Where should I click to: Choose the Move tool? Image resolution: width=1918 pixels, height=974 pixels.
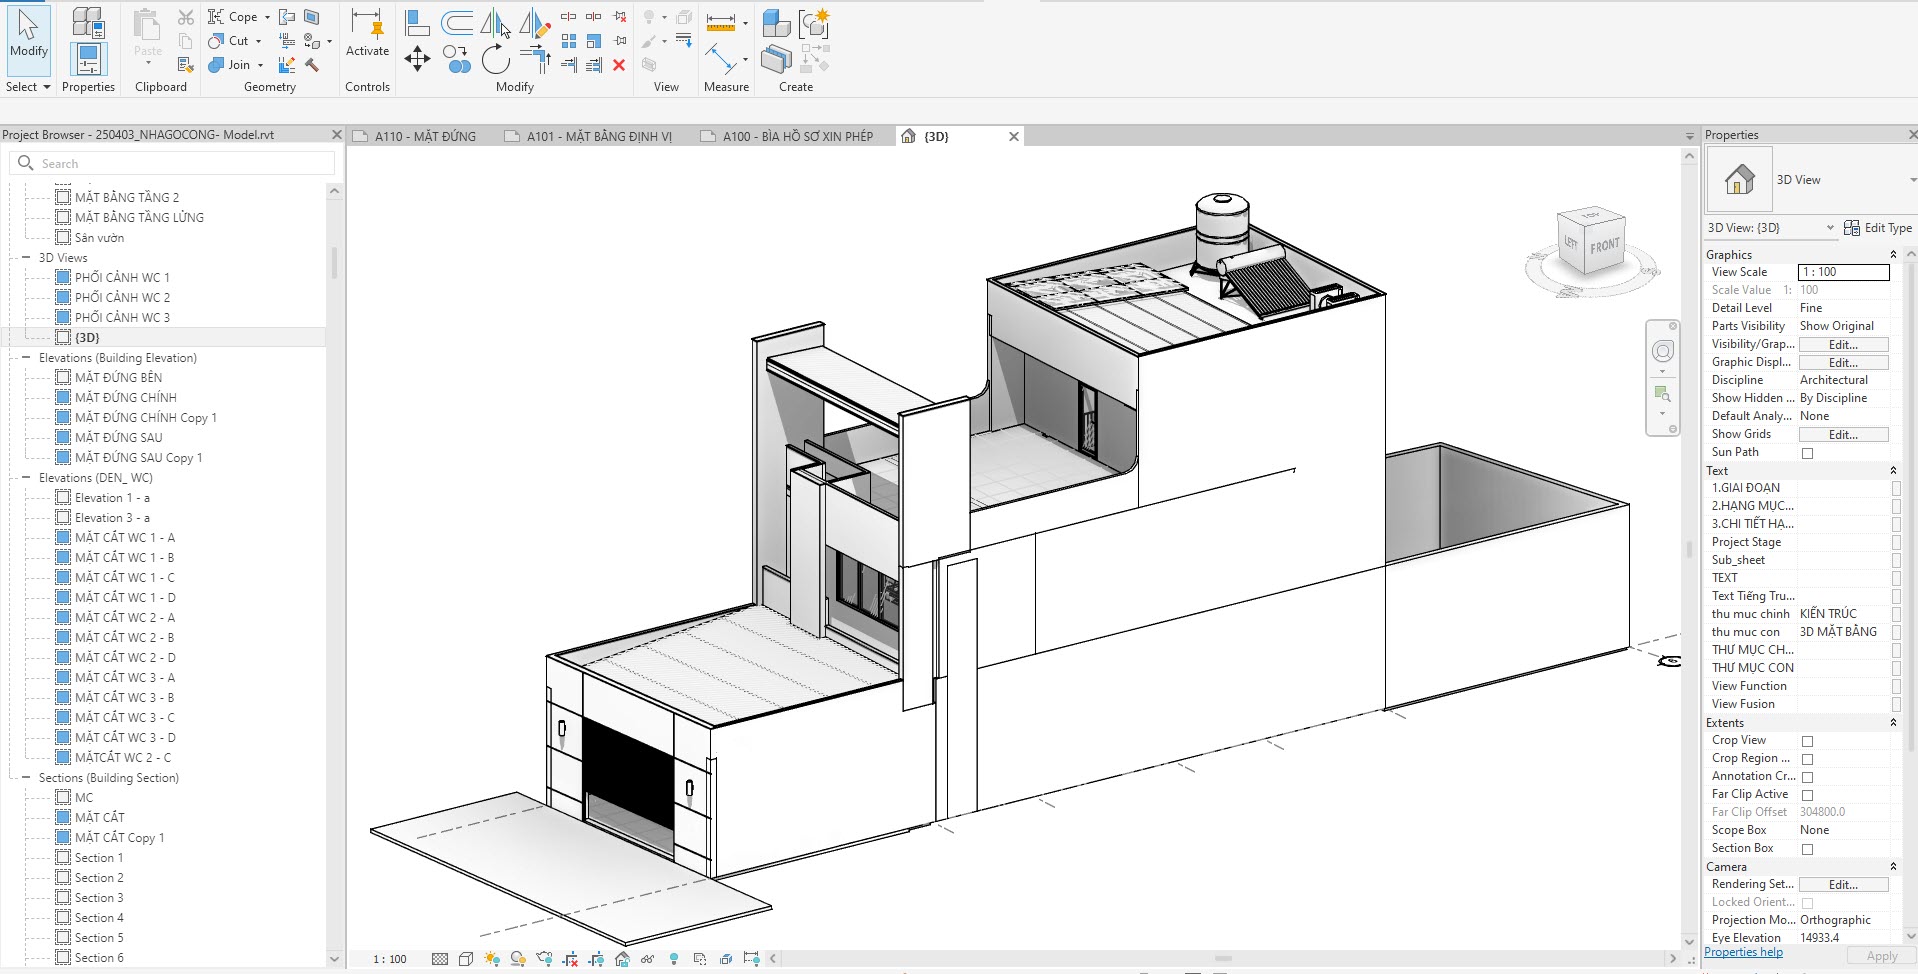(x=417, y=60)
